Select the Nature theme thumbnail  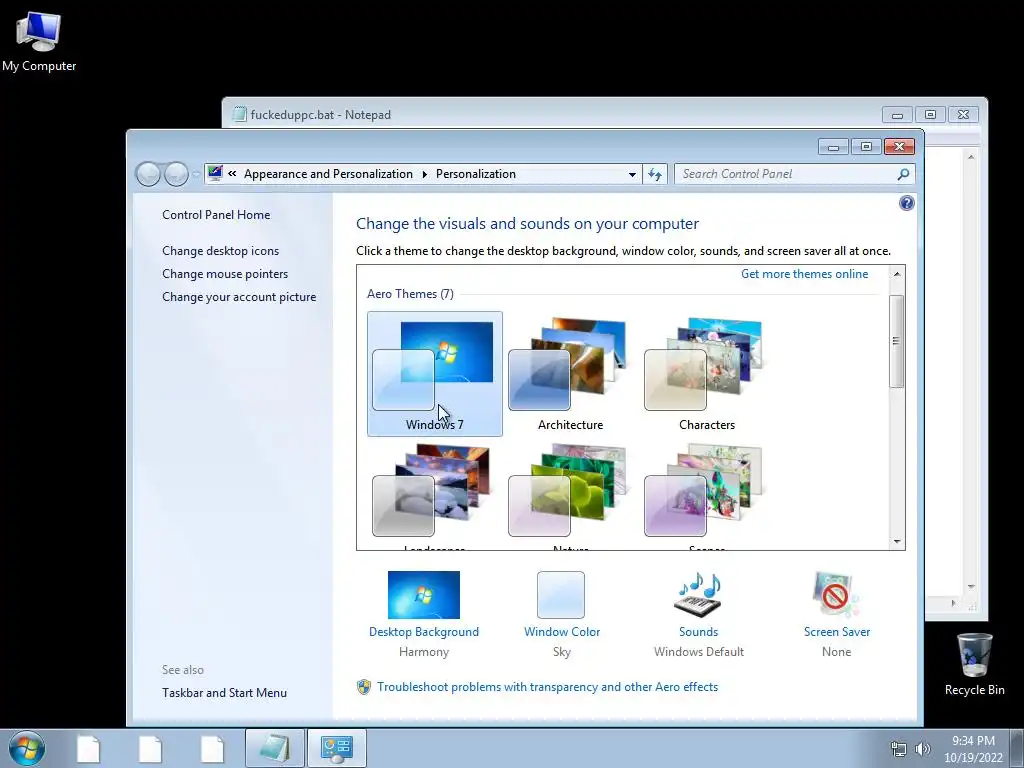[x=567, y=491]
